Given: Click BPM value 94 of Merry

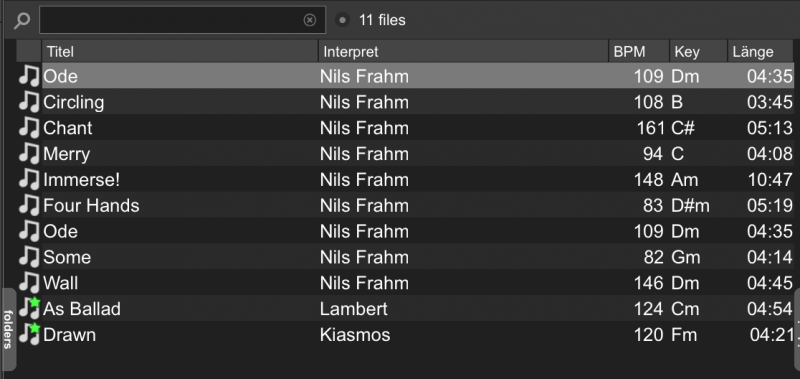Looking at the screenshot, I should [653, 154].
